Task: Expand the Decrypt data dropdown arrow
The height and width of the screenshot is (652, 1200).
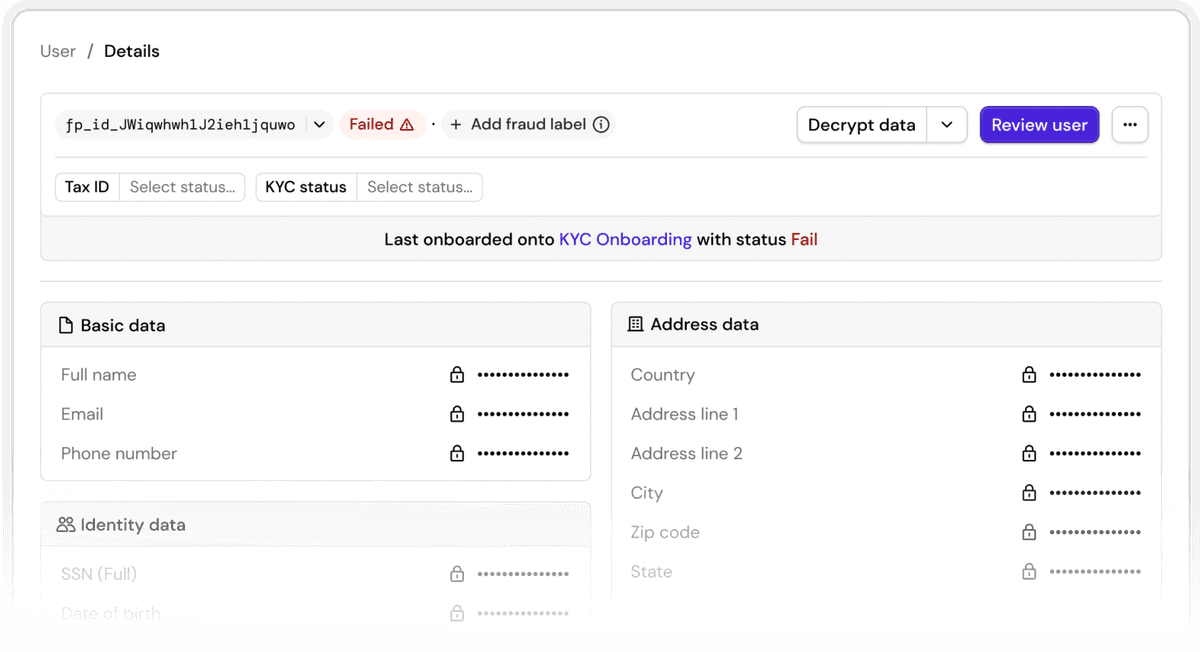Action: point(947,125)
